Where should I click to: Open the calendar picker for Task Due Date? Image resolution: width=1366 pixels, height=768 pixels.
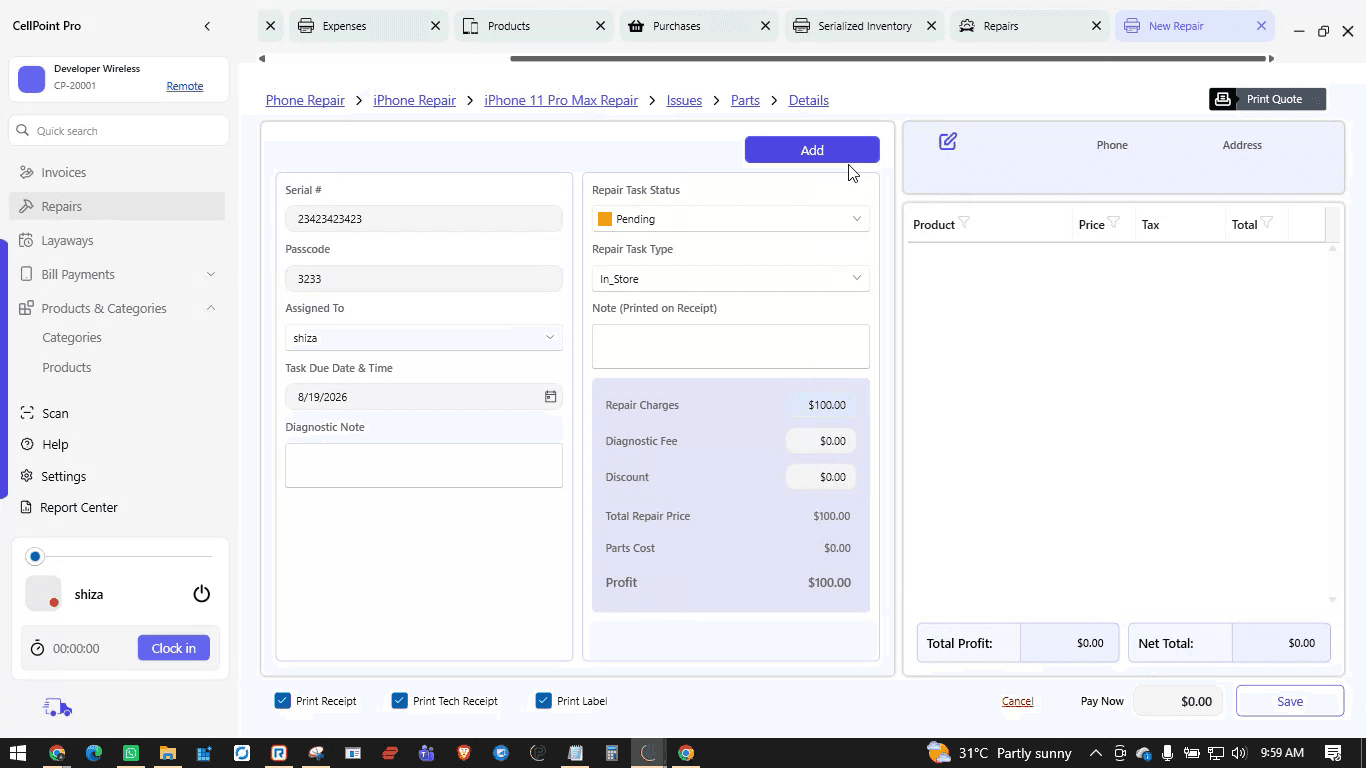click(550, 397)
